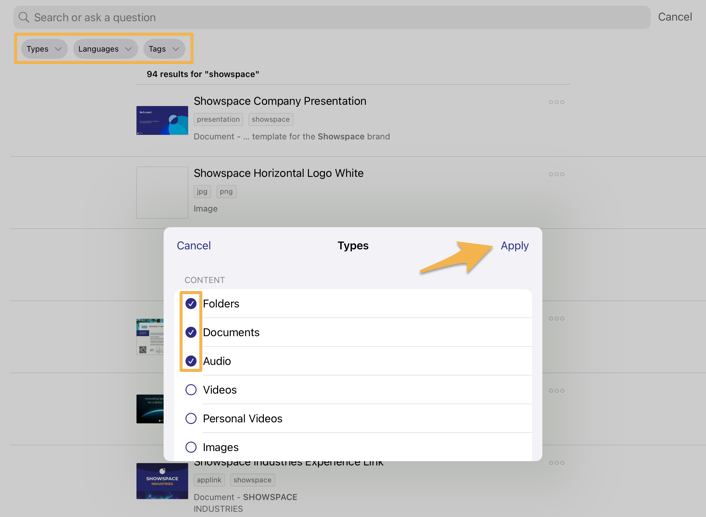Click the Audio label row
Viewport: 706px width, 517px height.
tap(353, 361)
